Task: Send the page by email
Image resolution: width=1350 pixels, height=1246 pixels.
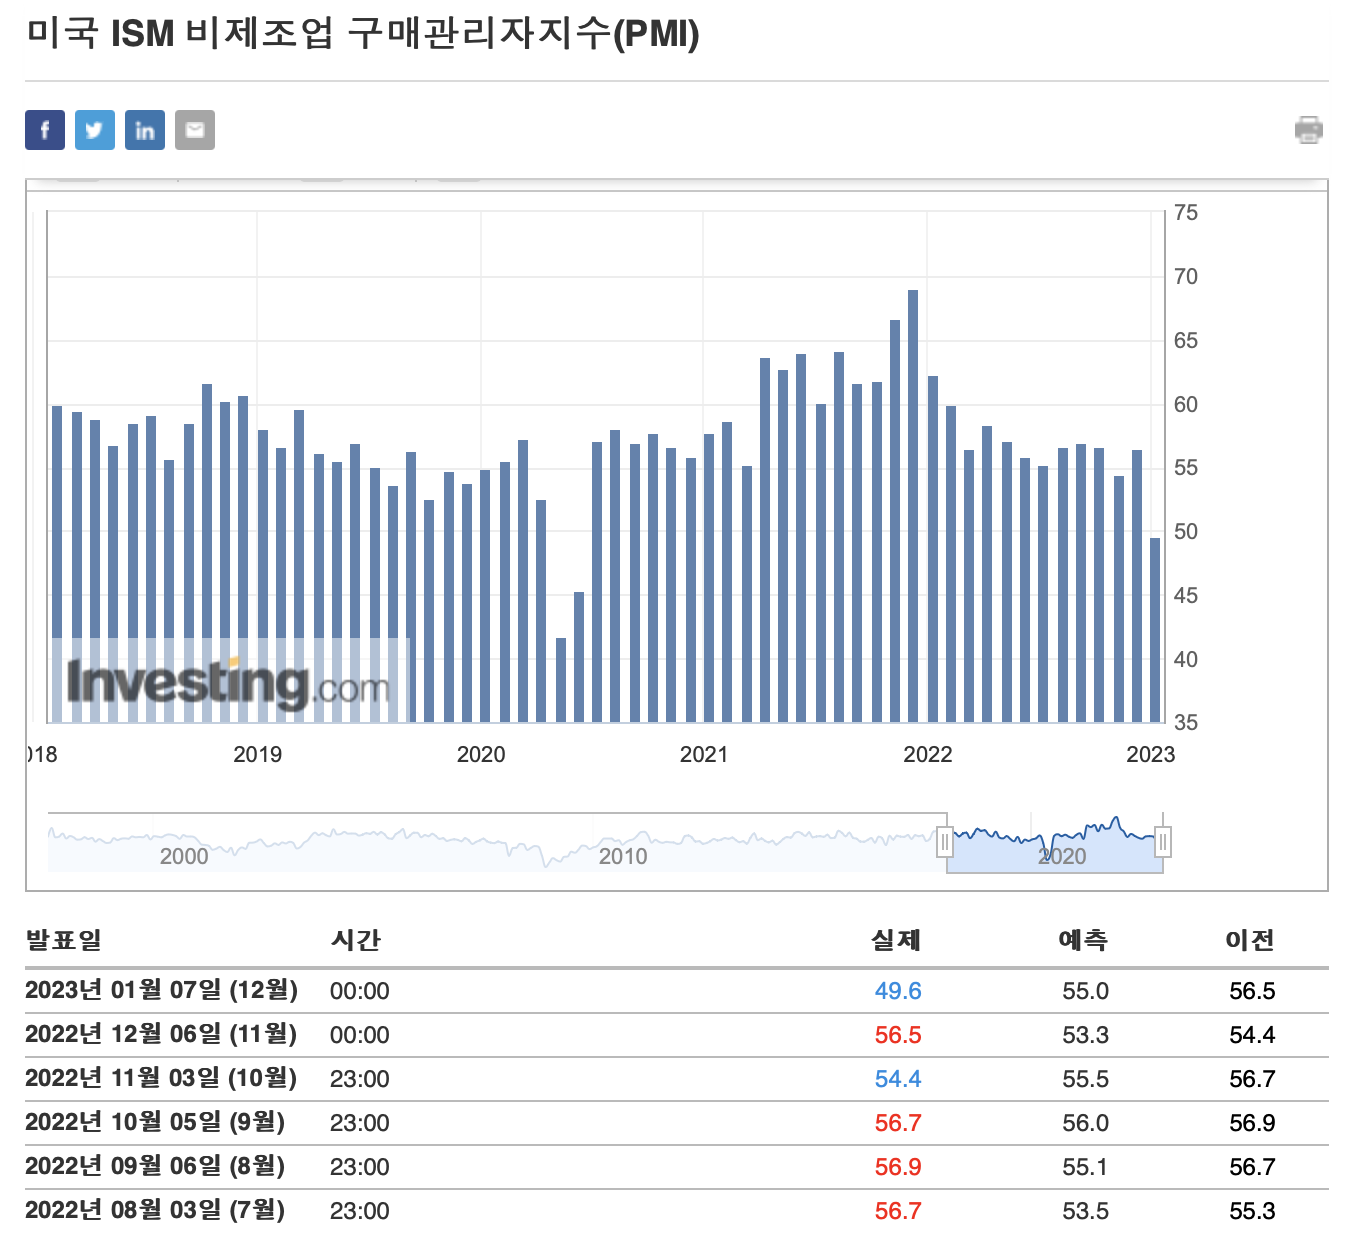Action: [195, 129]
